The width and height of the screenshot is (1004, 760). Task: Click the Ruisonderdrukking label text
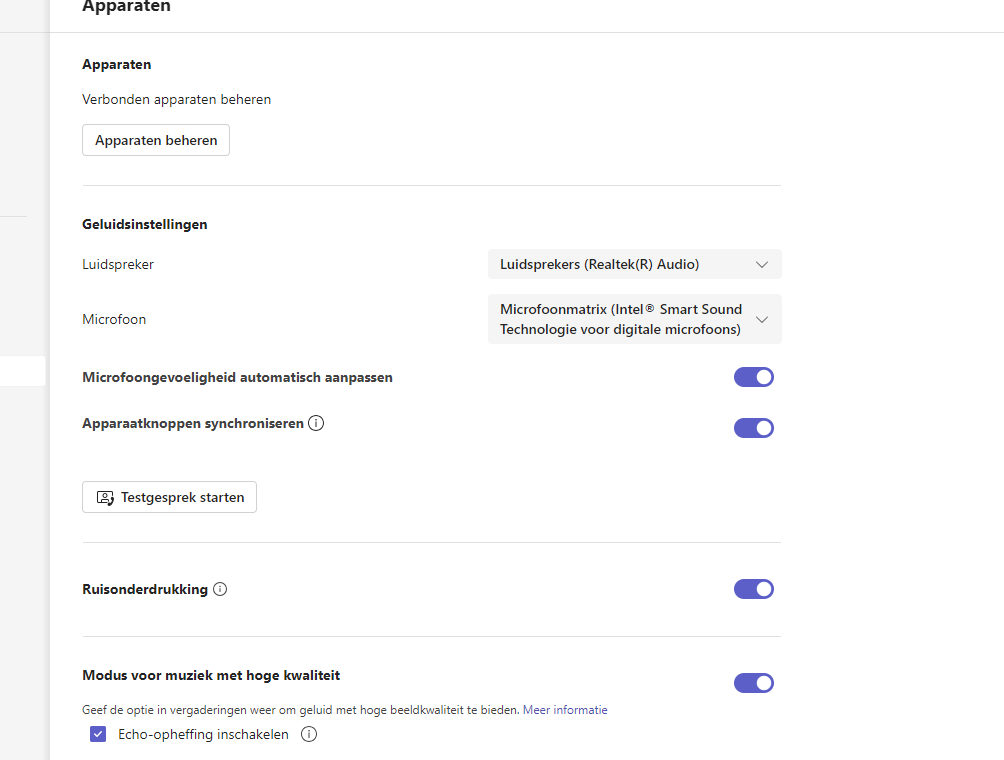tap(145, 589)
